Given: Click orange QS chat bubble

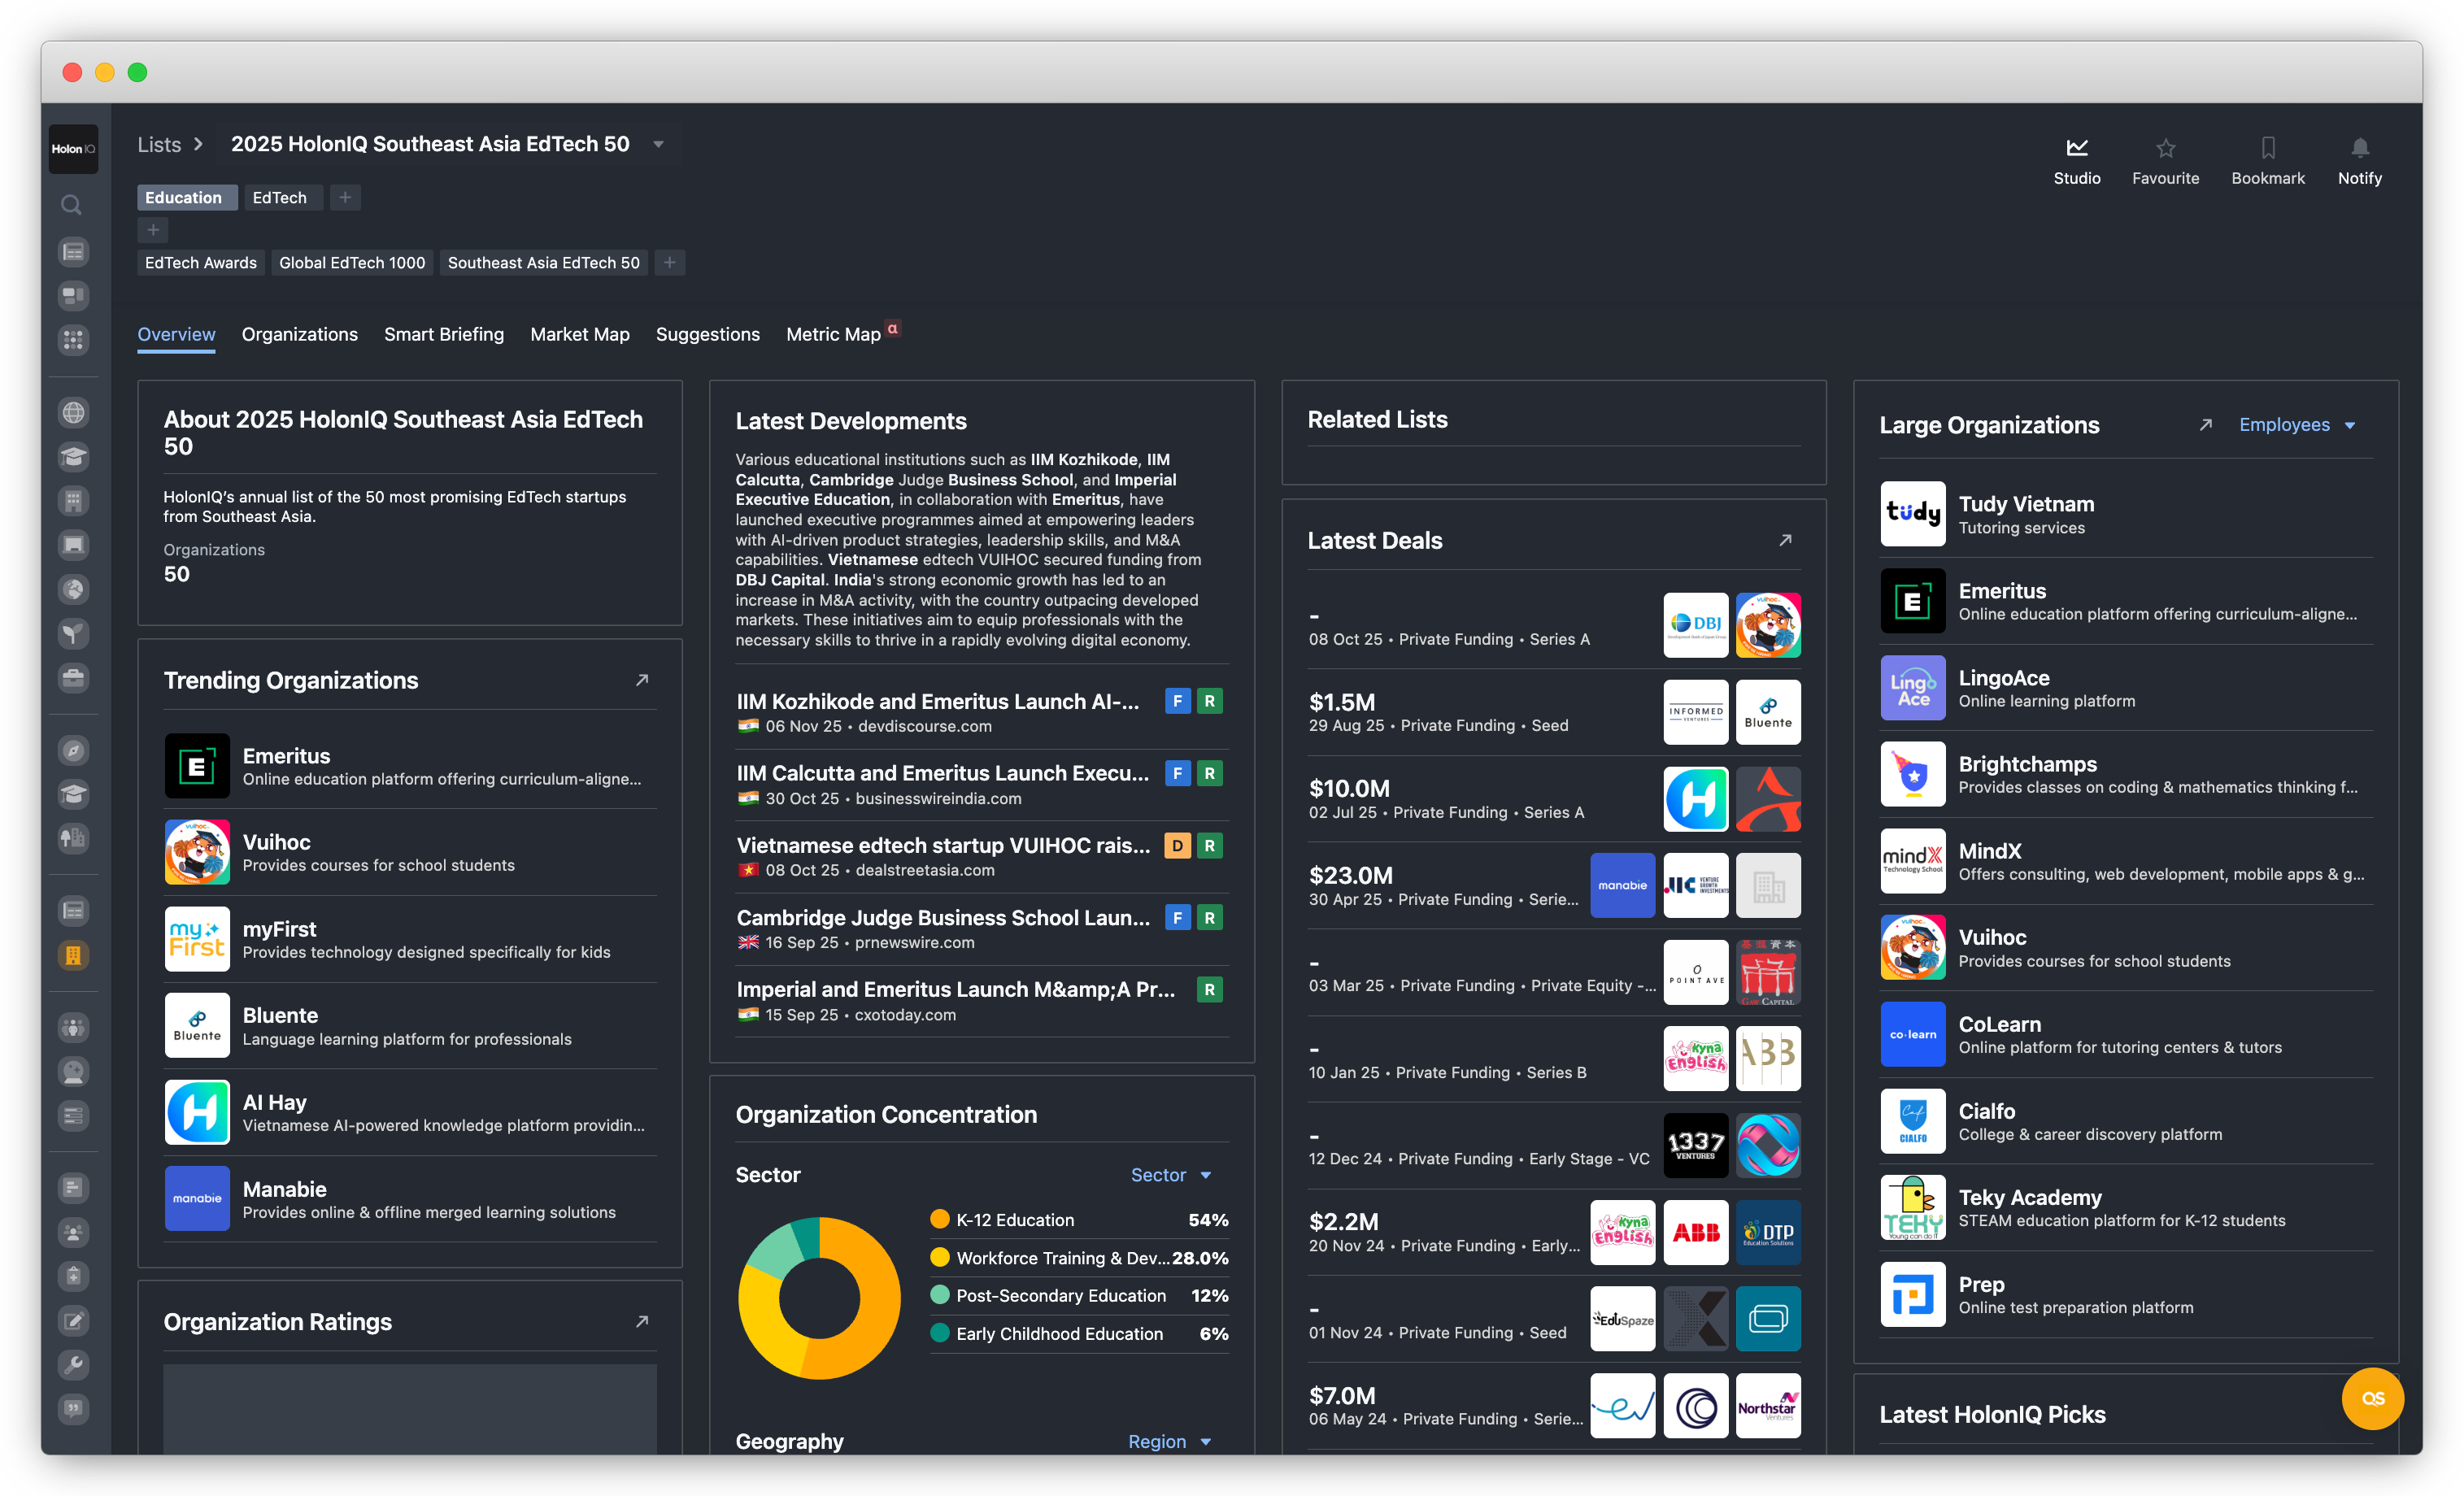Looking at the screenshot, I should [x=2372, y=1398].
